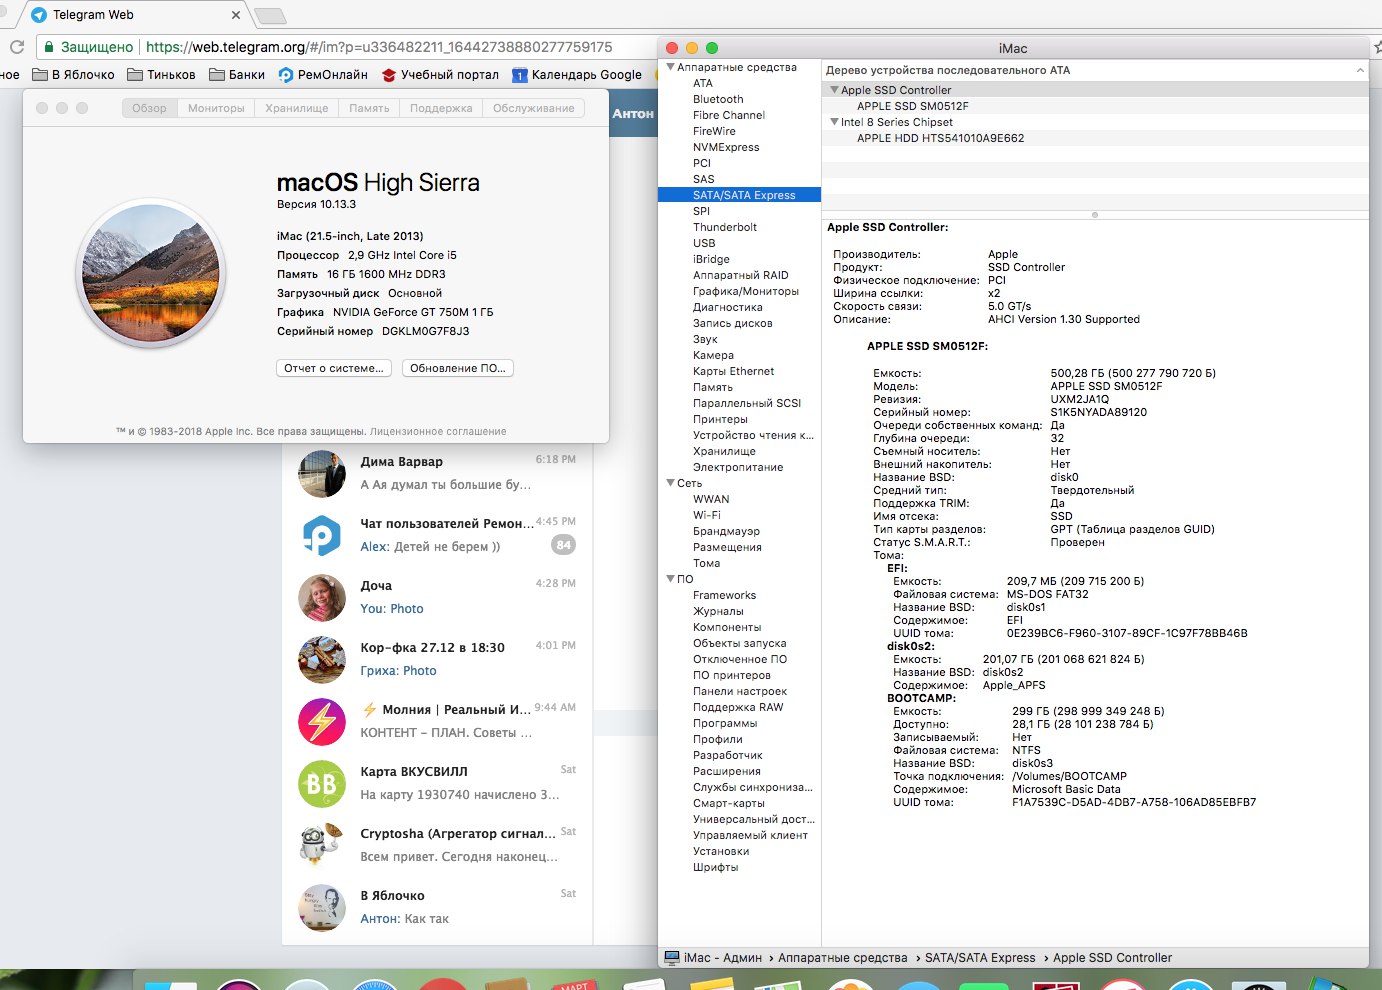1382x990 pixels.
Task: Click the 84 unread messages badge
Action: (x=564, y=545)
